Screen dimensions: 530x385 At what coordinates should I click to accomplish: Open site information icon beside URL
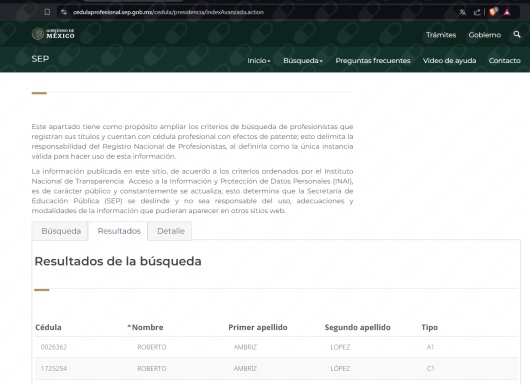click(64, 12)
